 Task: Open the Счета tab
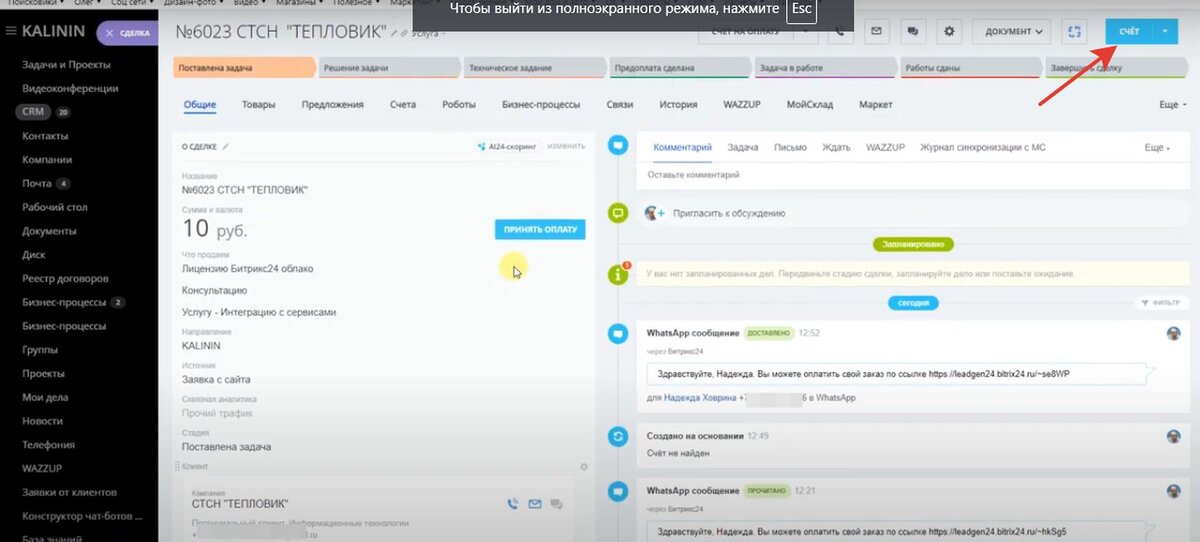(403, 104)
